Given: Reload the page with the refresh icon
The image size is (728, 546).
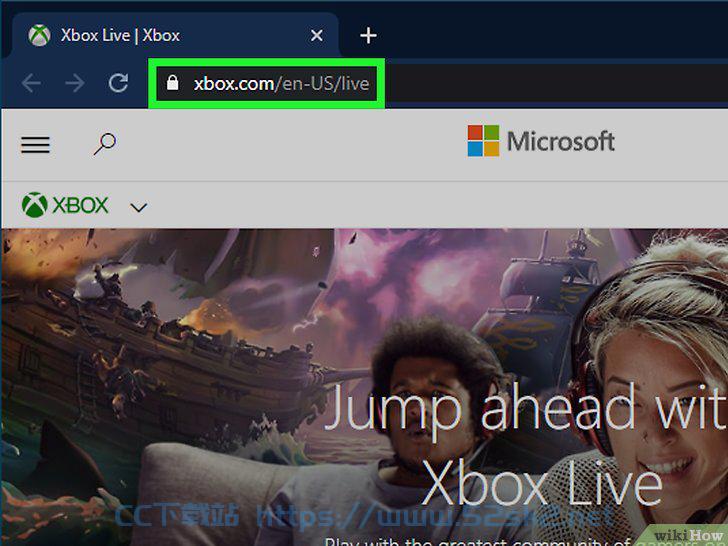Looking at the screenshot, I should (118, 83).
